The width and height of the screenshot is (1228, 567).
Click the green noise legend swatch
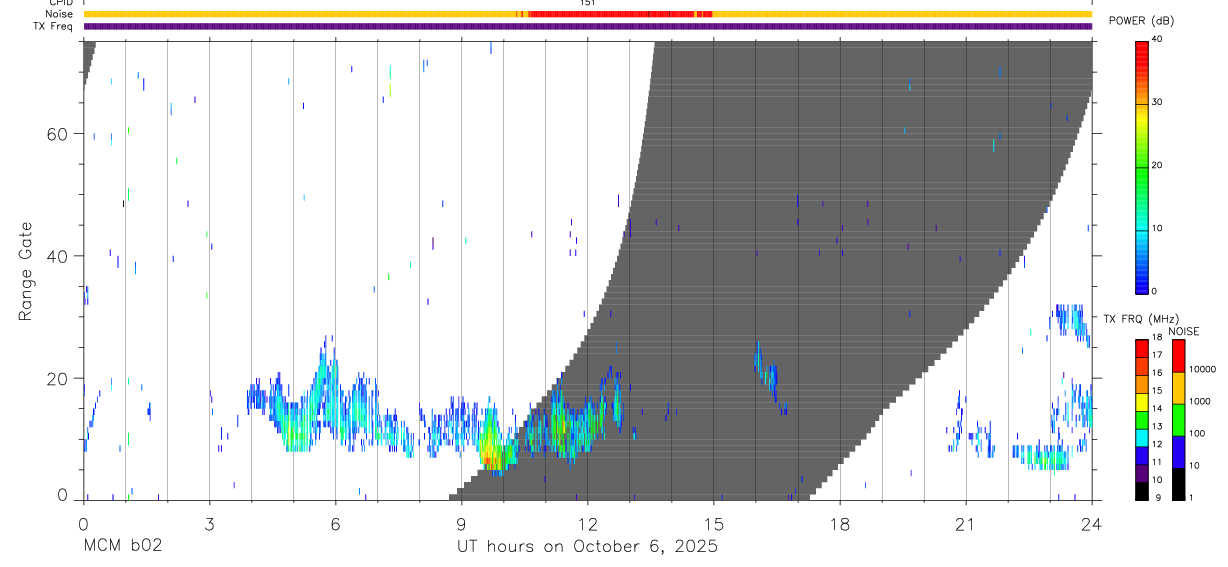click(1177, 418)
